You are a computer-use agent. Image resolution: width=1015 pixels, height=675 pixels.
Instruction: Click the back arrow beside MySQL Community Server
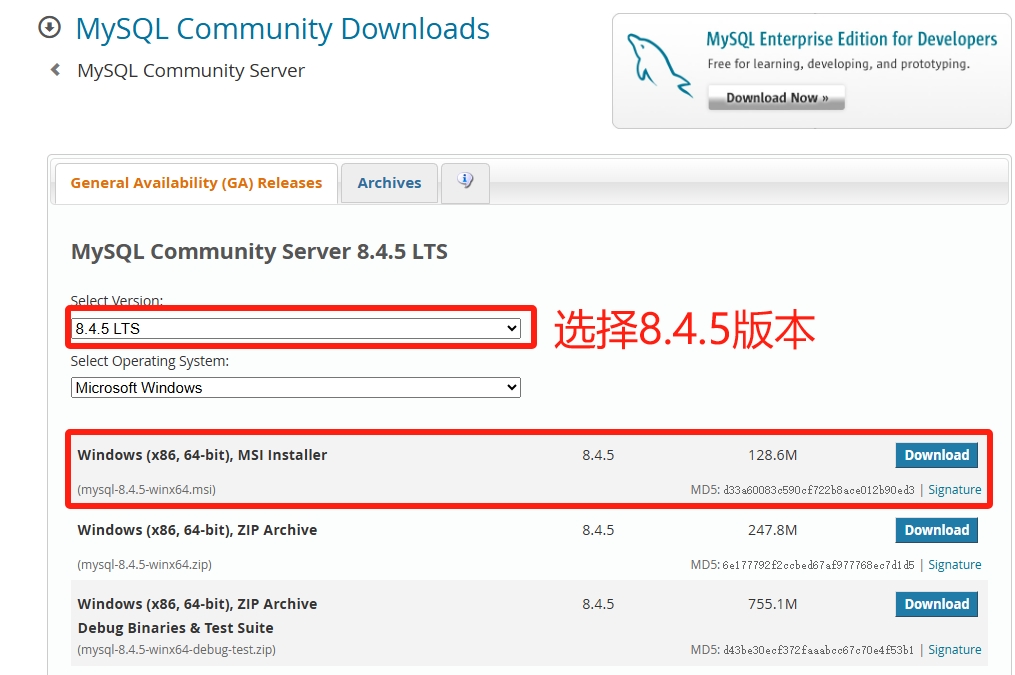[x=55, y=70]
